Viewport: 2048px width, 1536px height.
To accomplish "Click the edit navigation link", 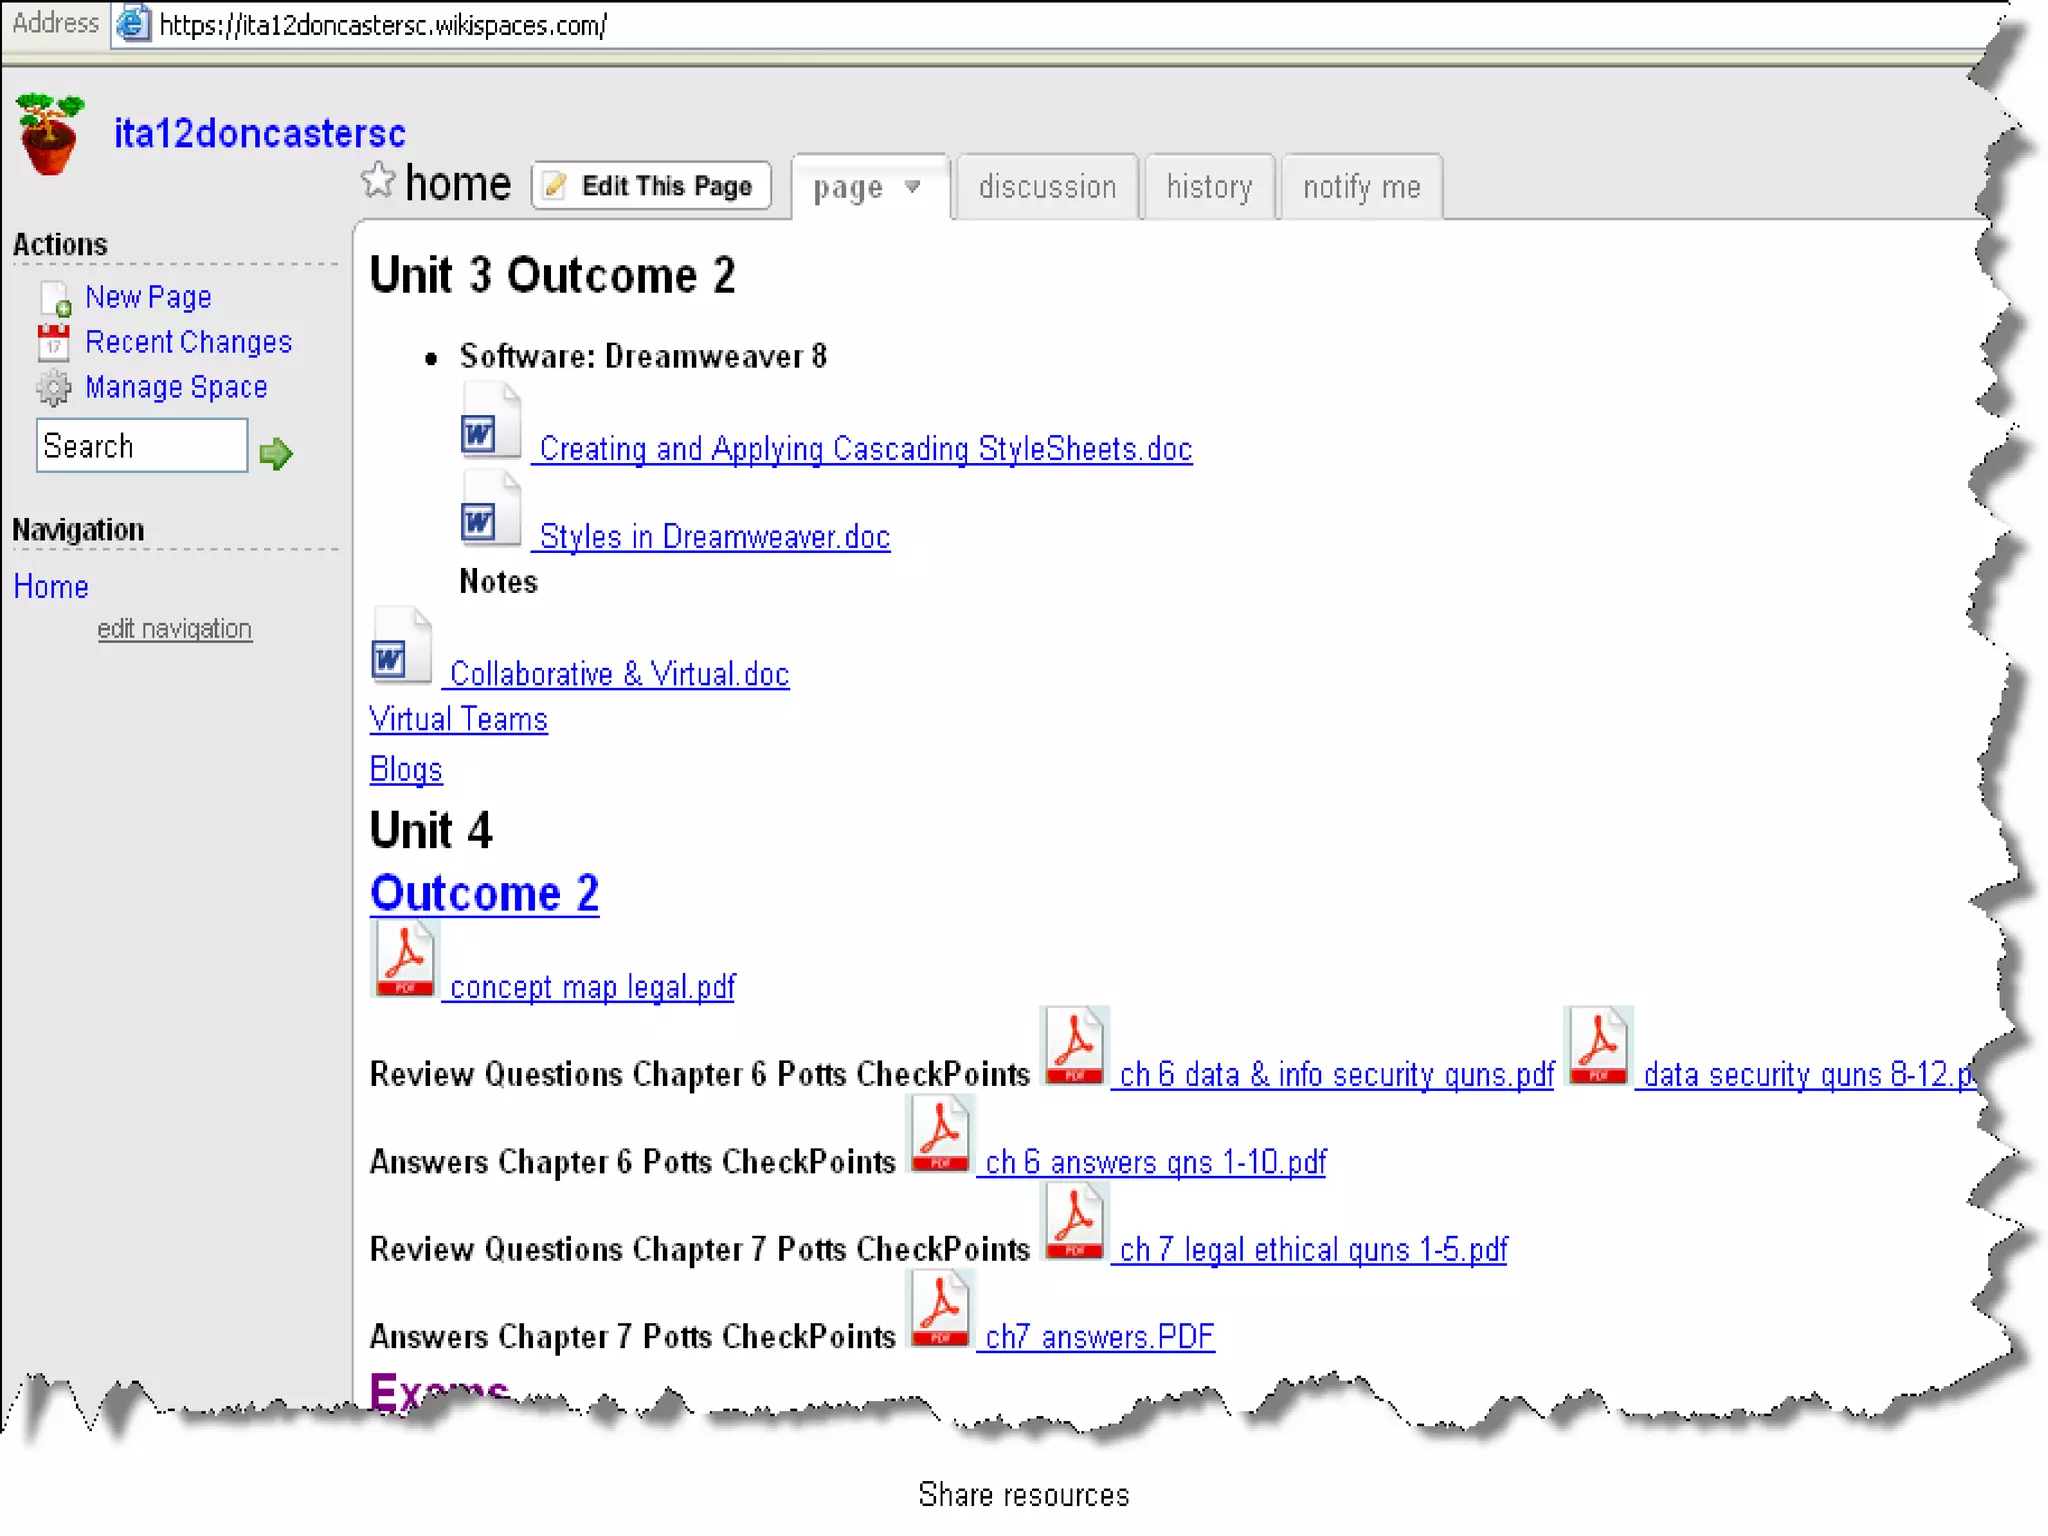I will pos(174,629).
